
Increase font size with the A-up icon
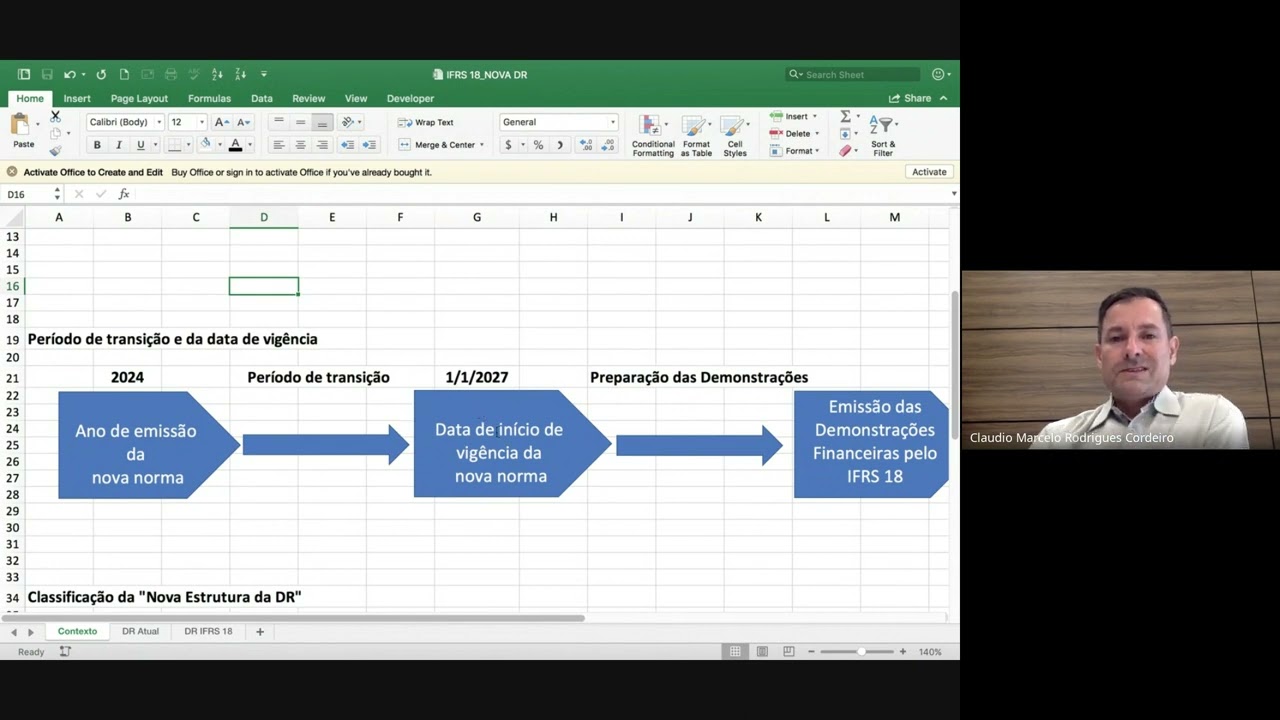click(222, 122)
